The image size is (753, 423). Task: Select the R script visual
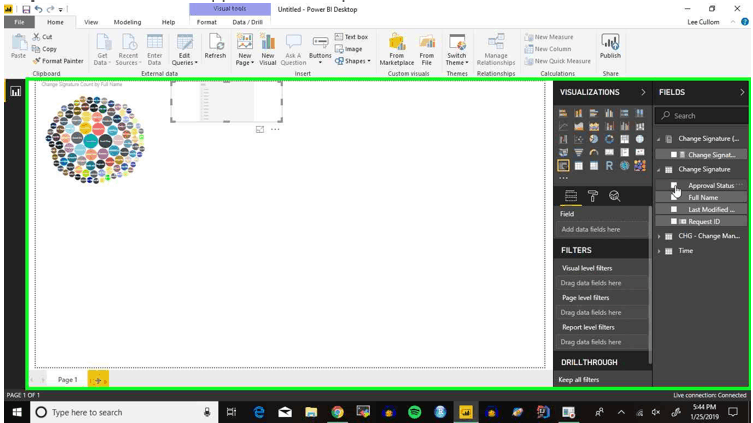[x=609, y=166]
